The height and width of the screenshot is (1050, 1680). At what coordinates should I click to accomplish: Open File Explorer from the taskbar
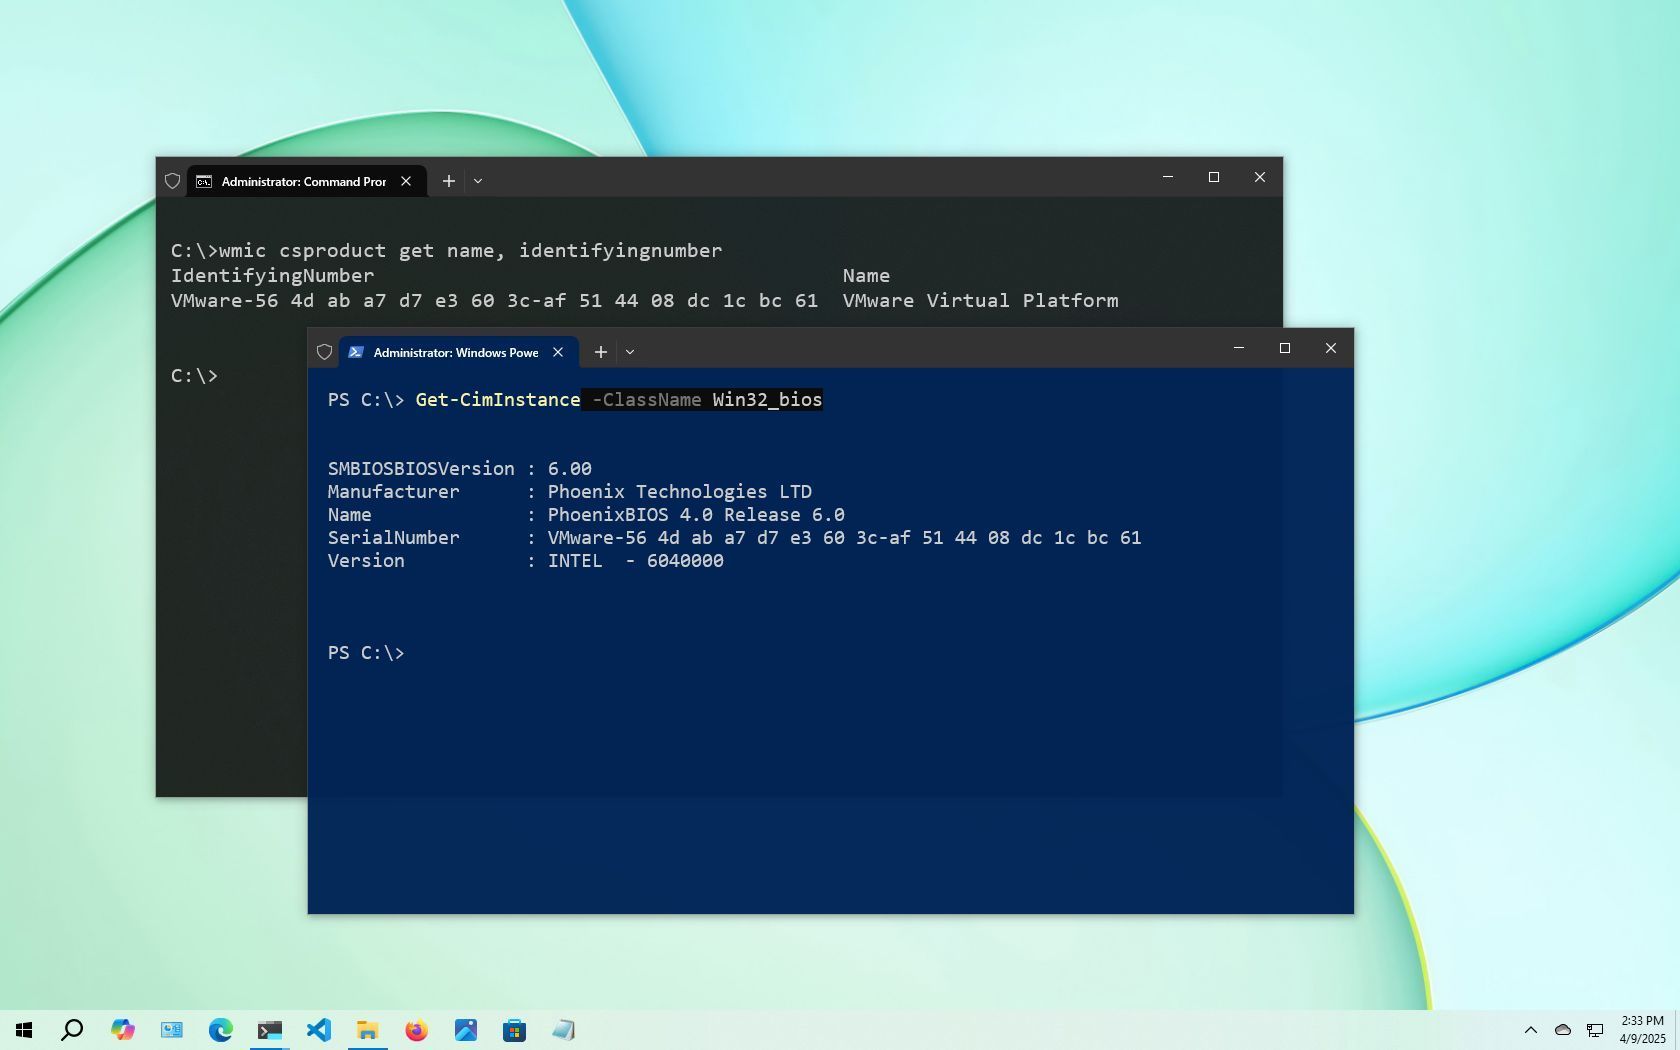(368, 1030)
